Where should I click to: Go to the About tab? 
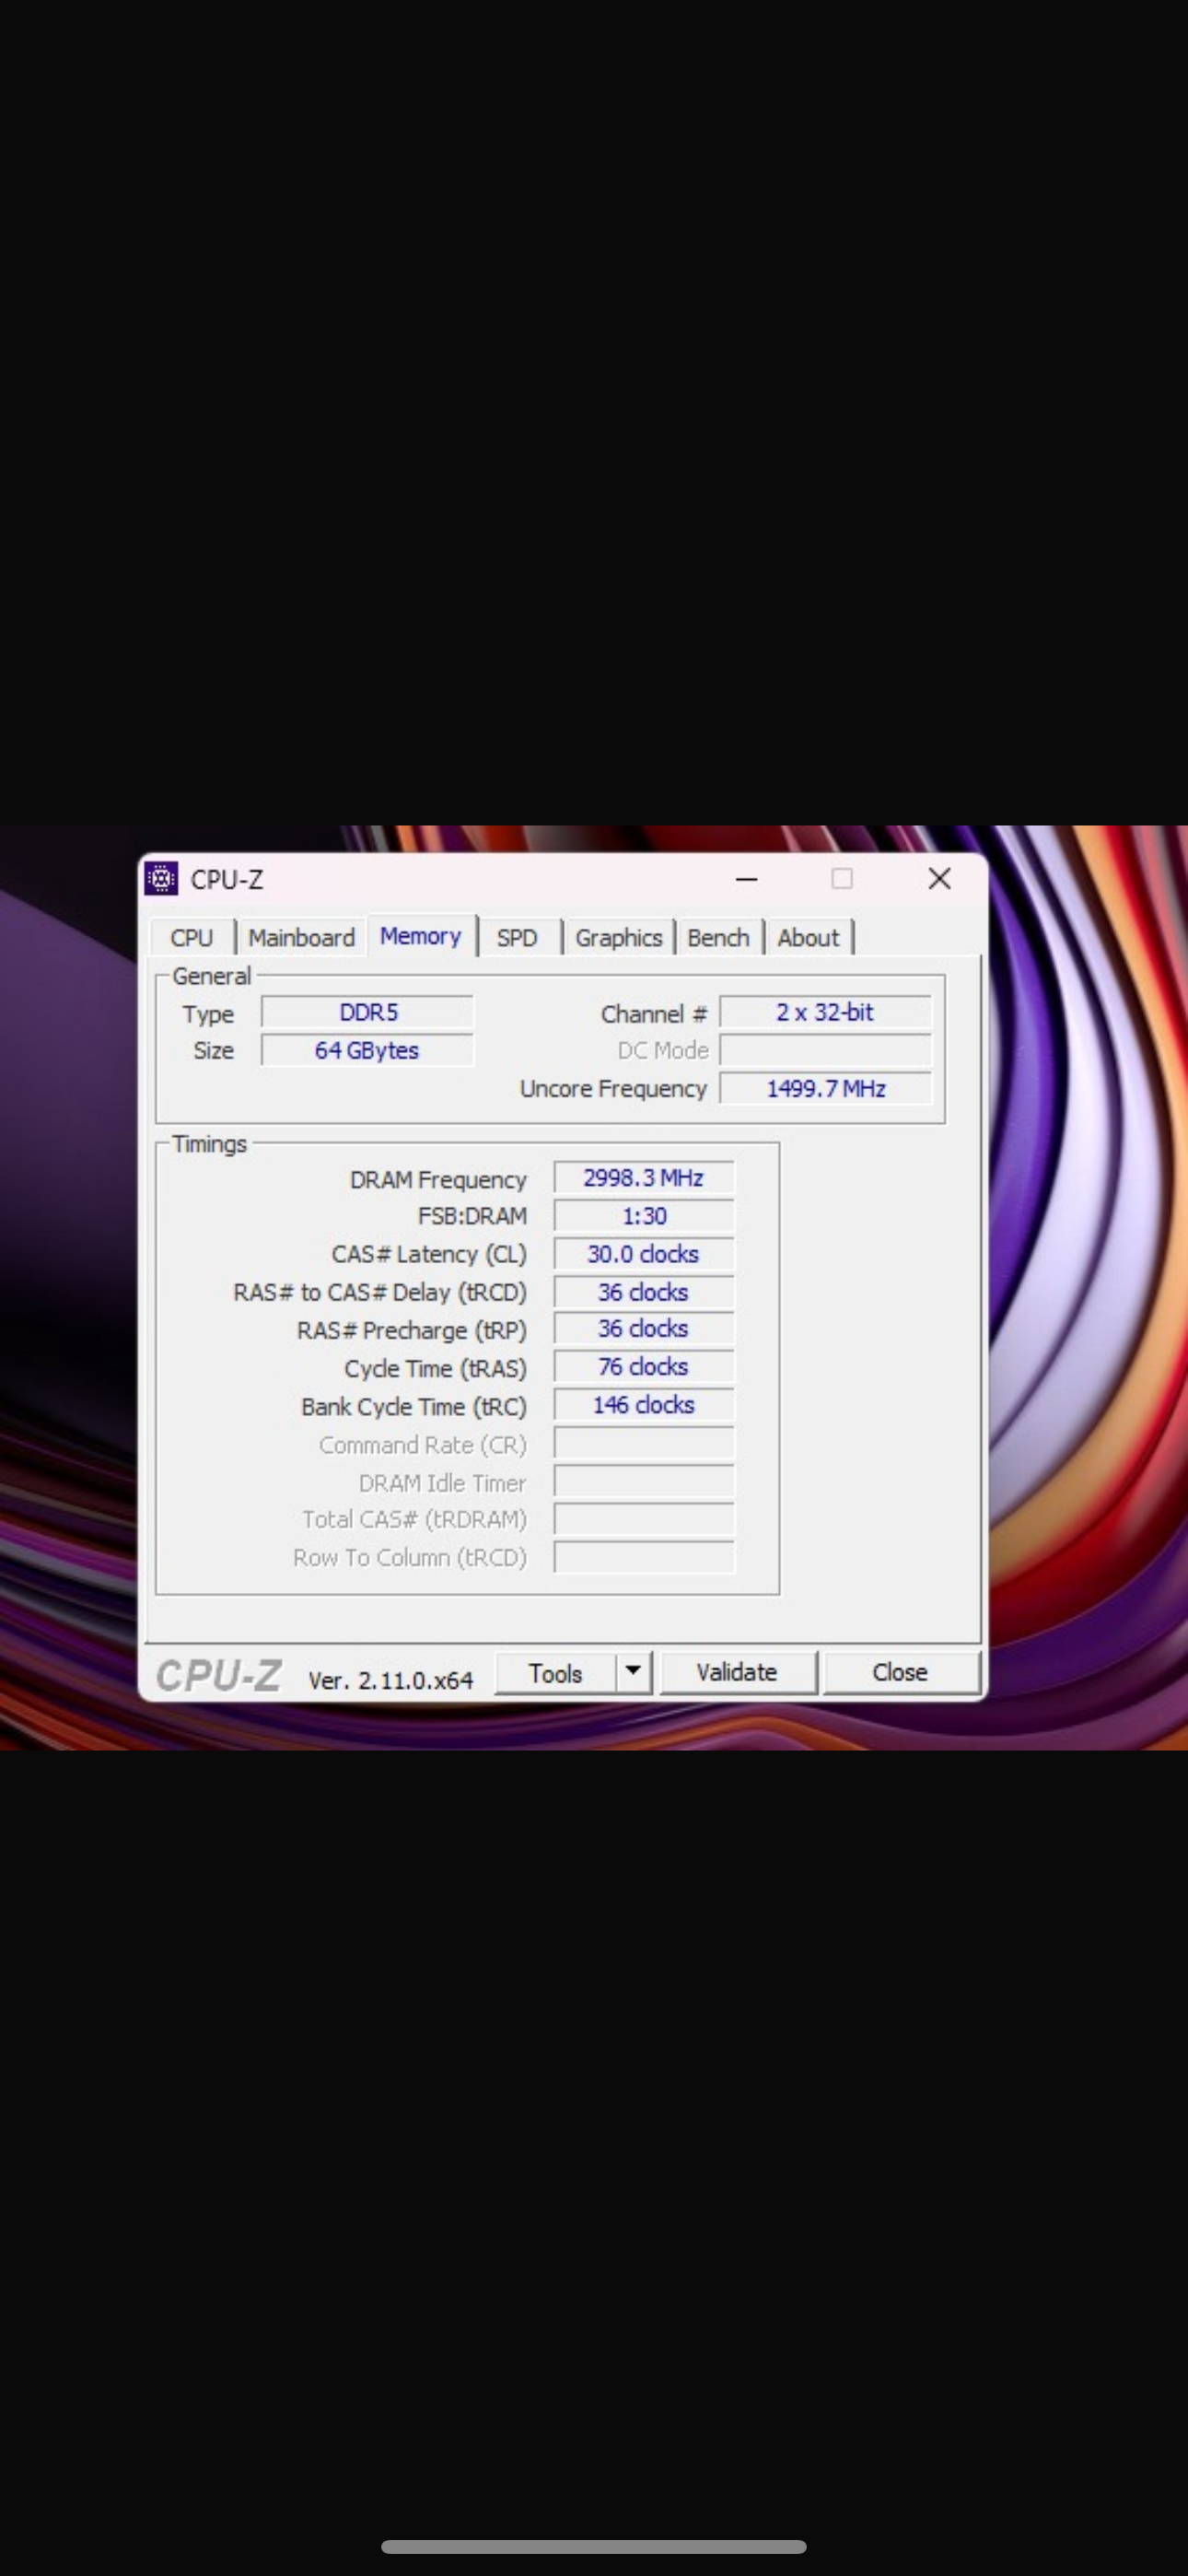pyautogui.click(x=808, y=938)
